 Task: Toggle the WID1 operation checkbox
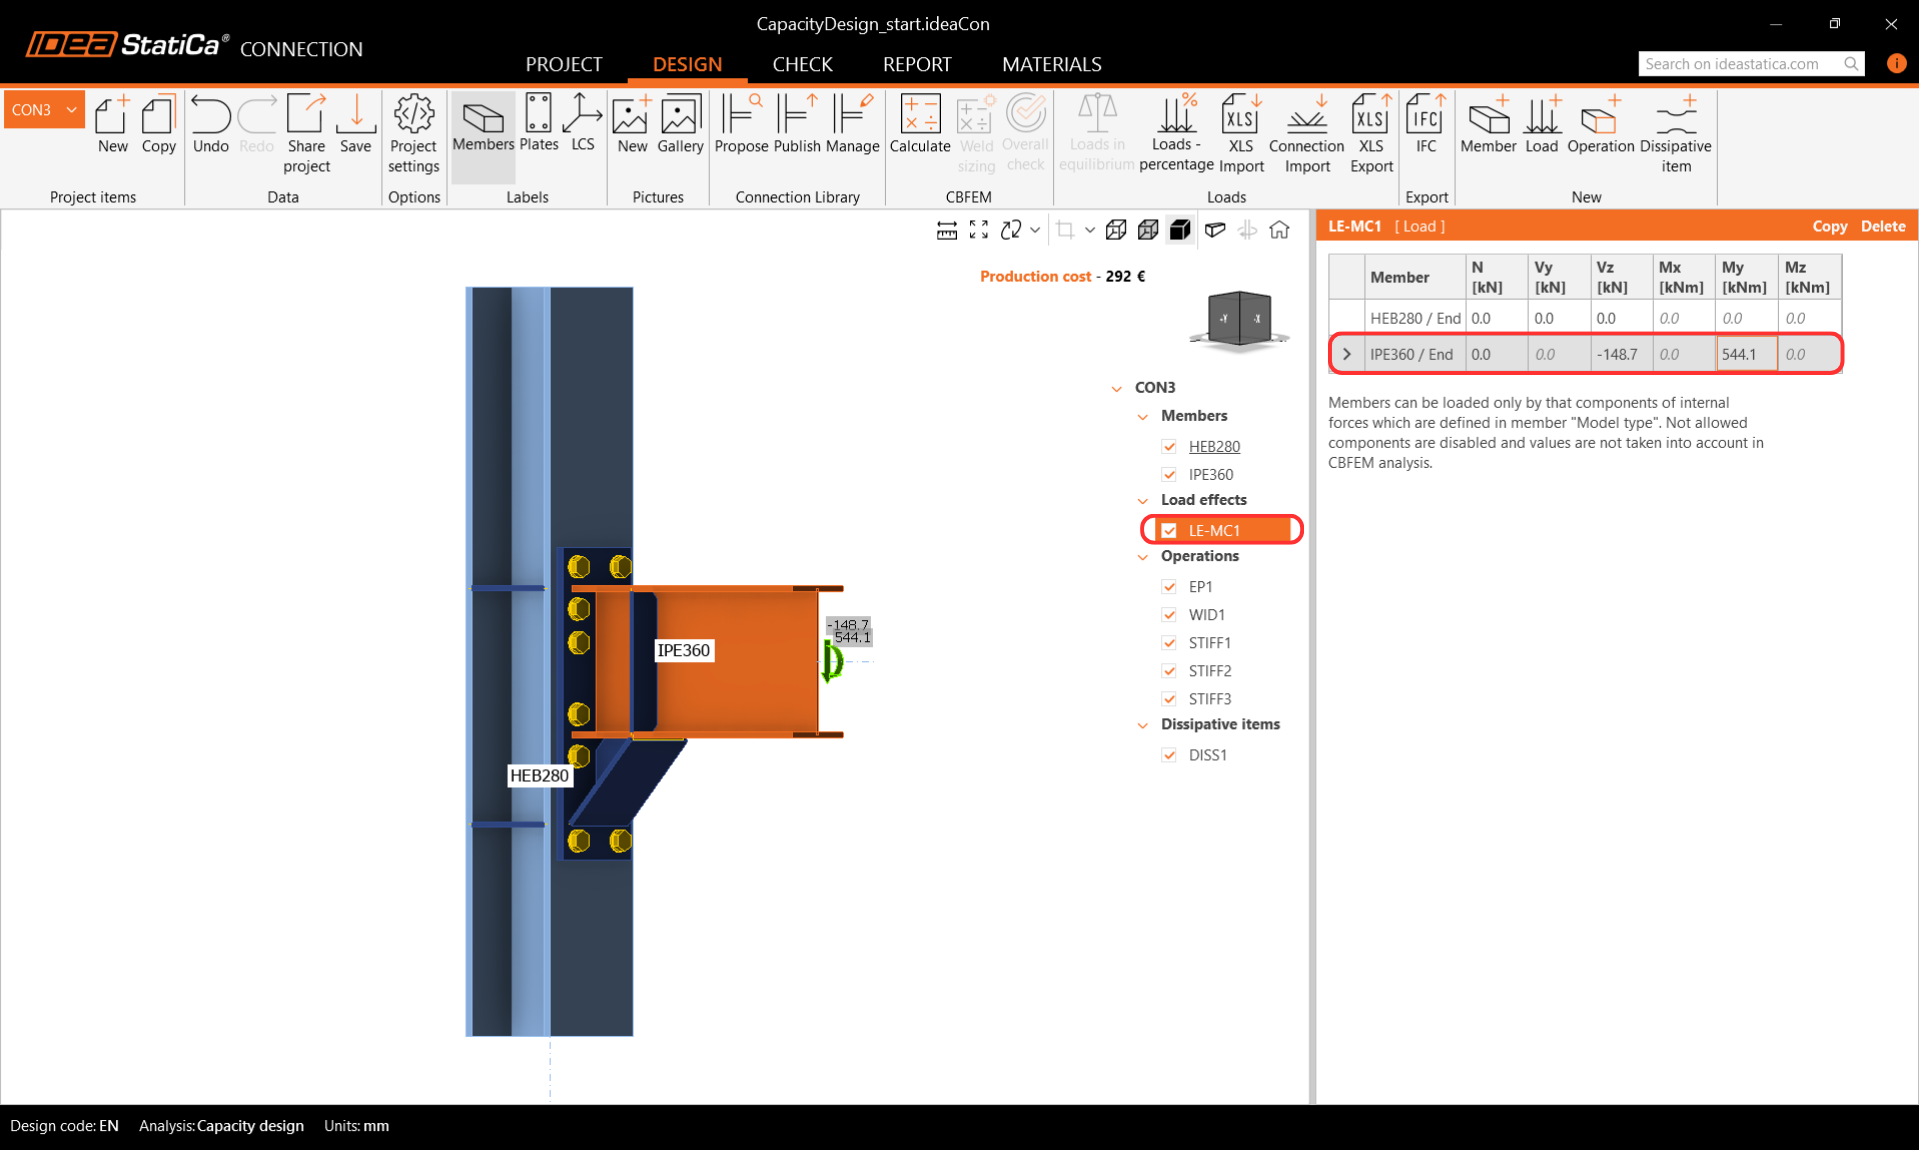click(x=1169, y=614)
